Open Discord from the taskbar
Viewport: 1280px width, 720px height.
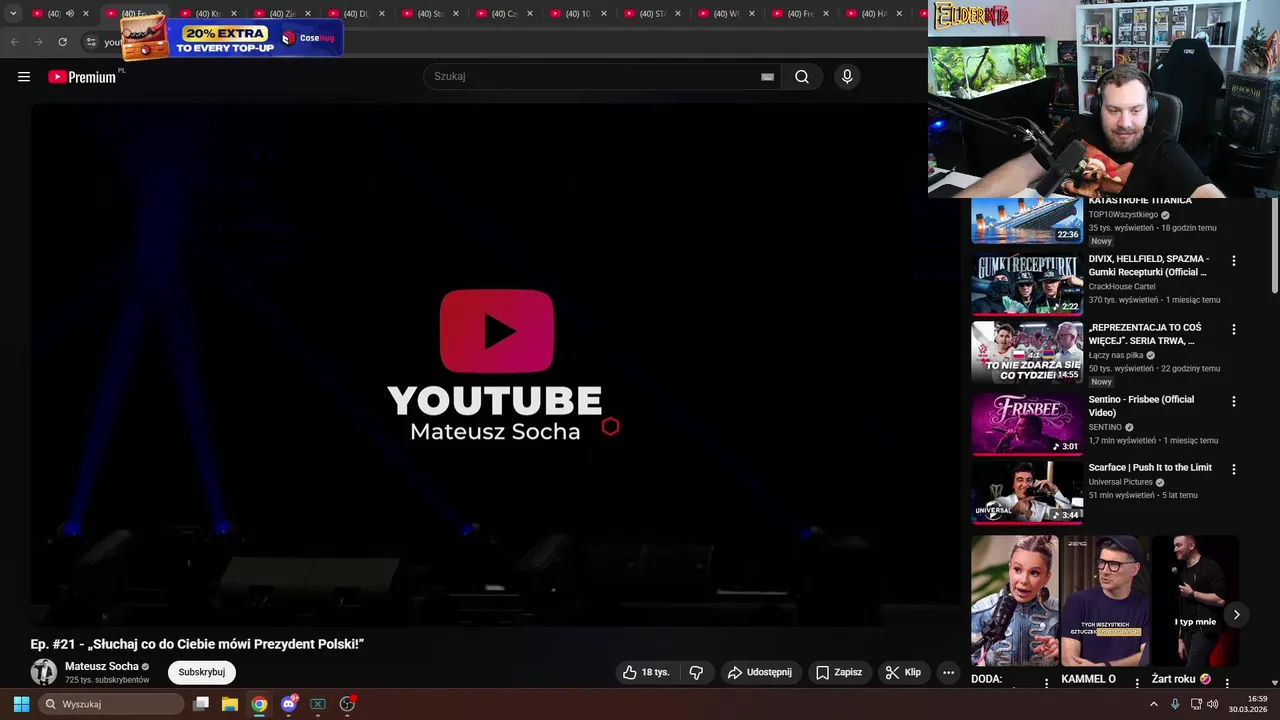[x=289, y=704]
